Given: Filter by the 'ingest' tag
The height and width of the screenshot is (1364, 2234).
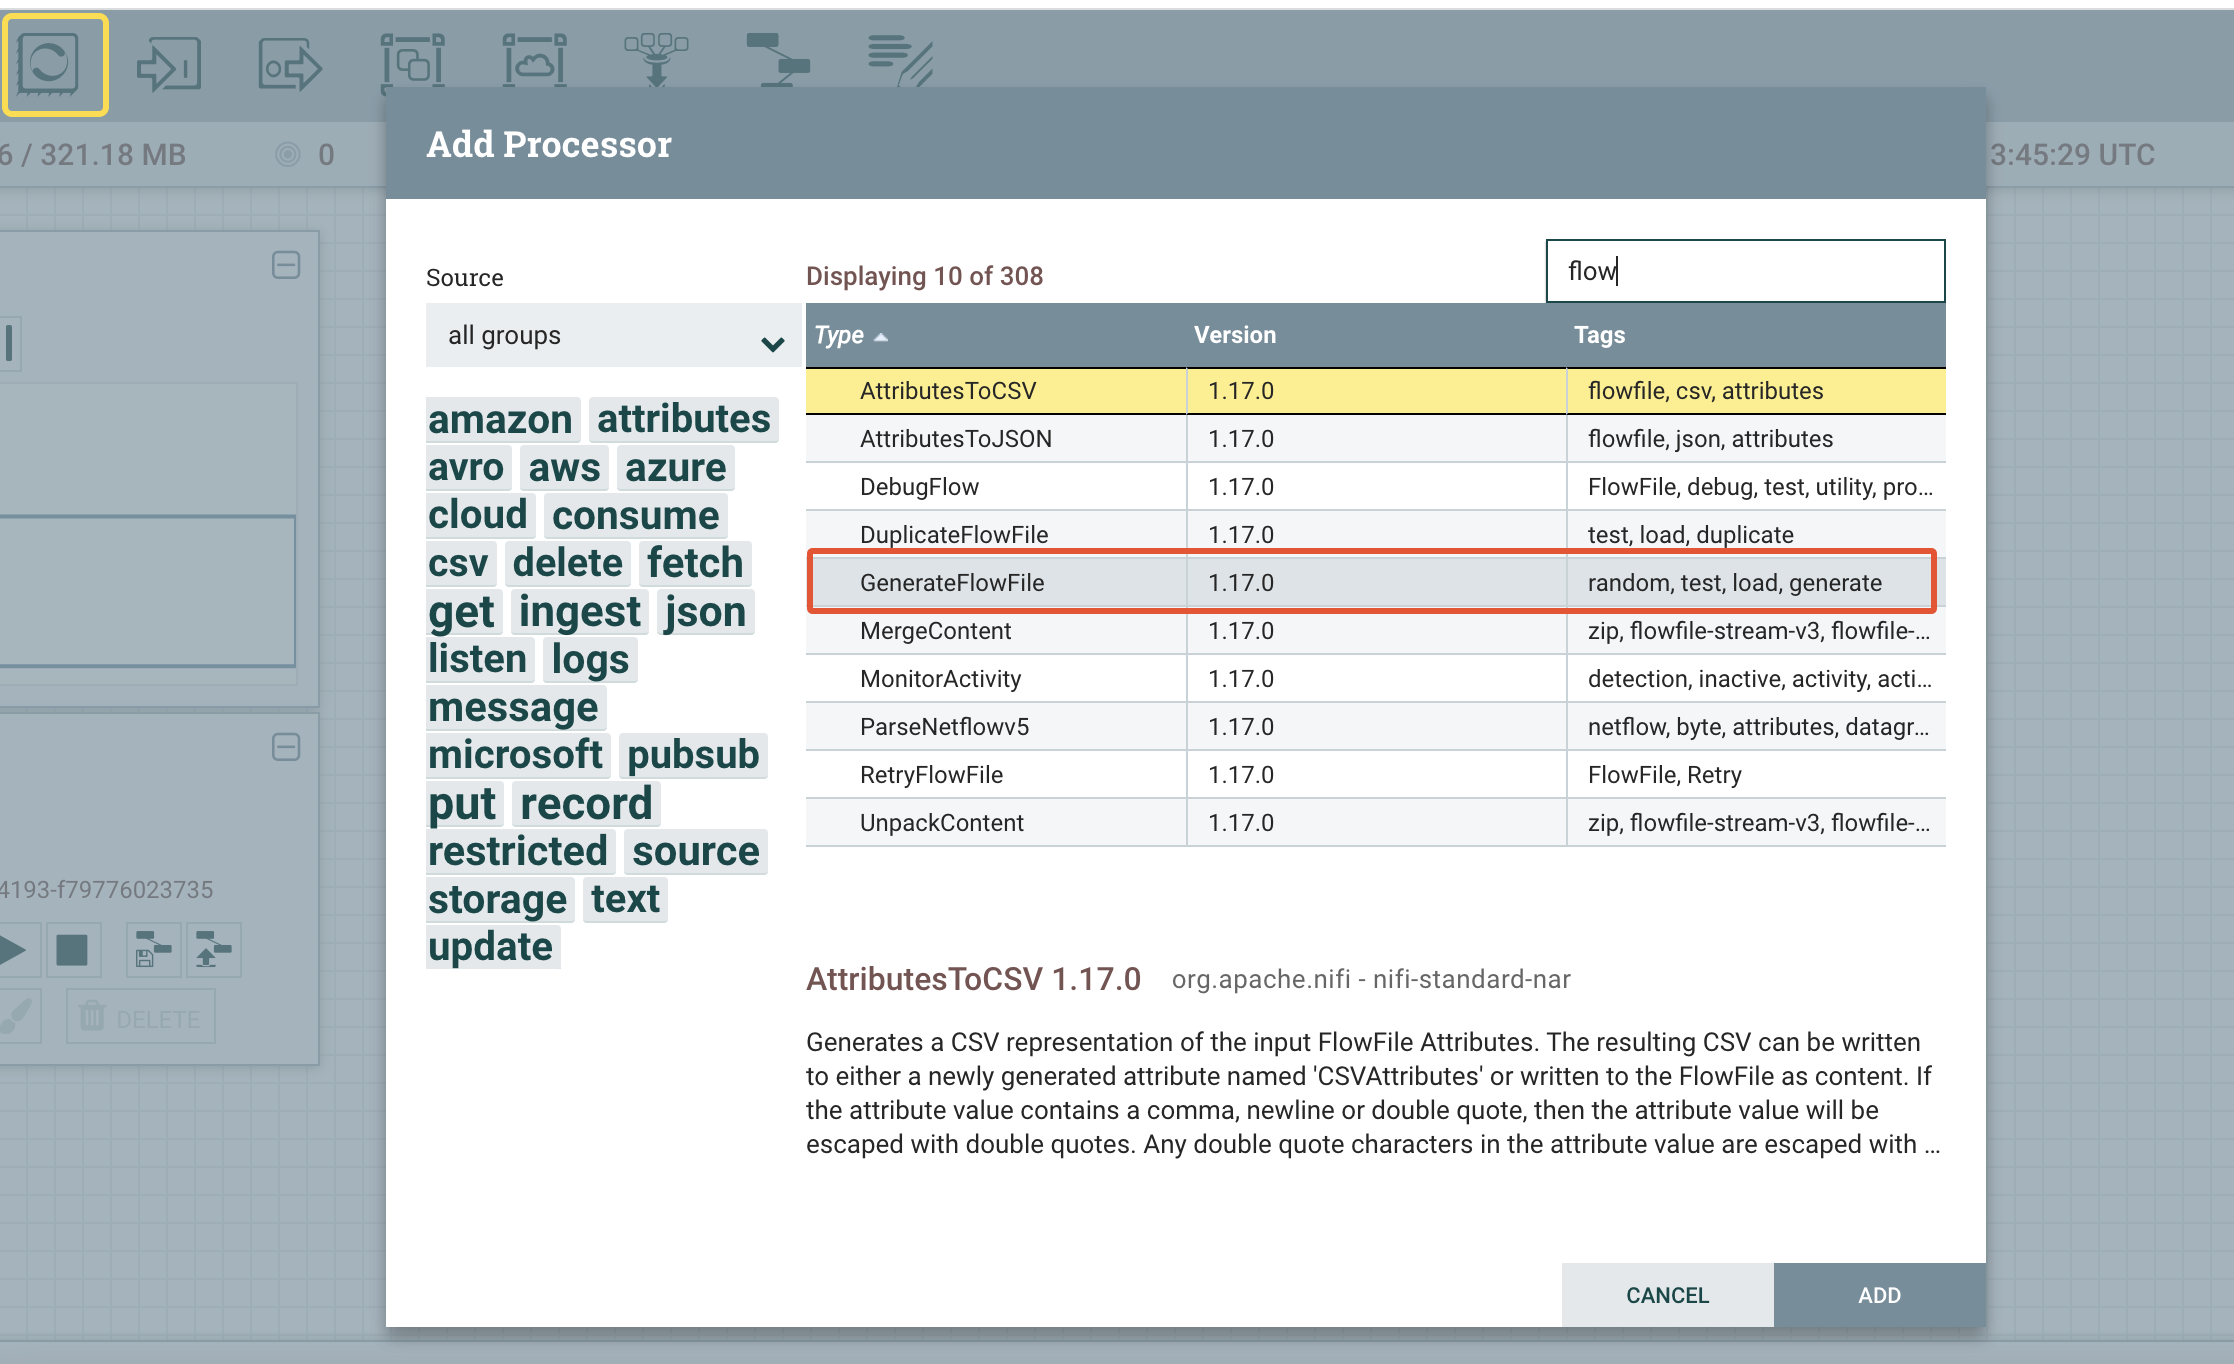Looking at the screenshot, I should tap(580, 611).
